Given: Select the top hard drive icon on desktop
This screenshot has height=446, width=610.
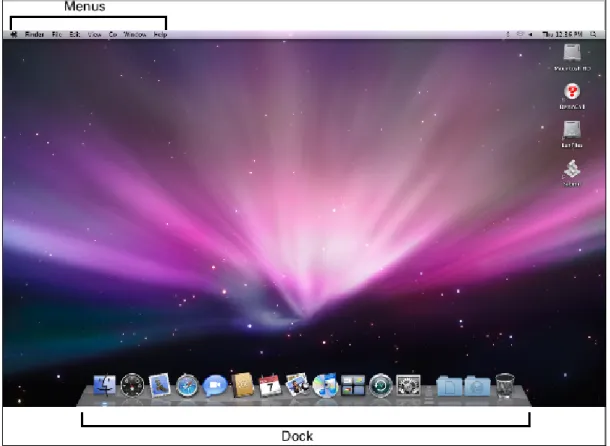Looking at the screenshot, I should 572,53.
